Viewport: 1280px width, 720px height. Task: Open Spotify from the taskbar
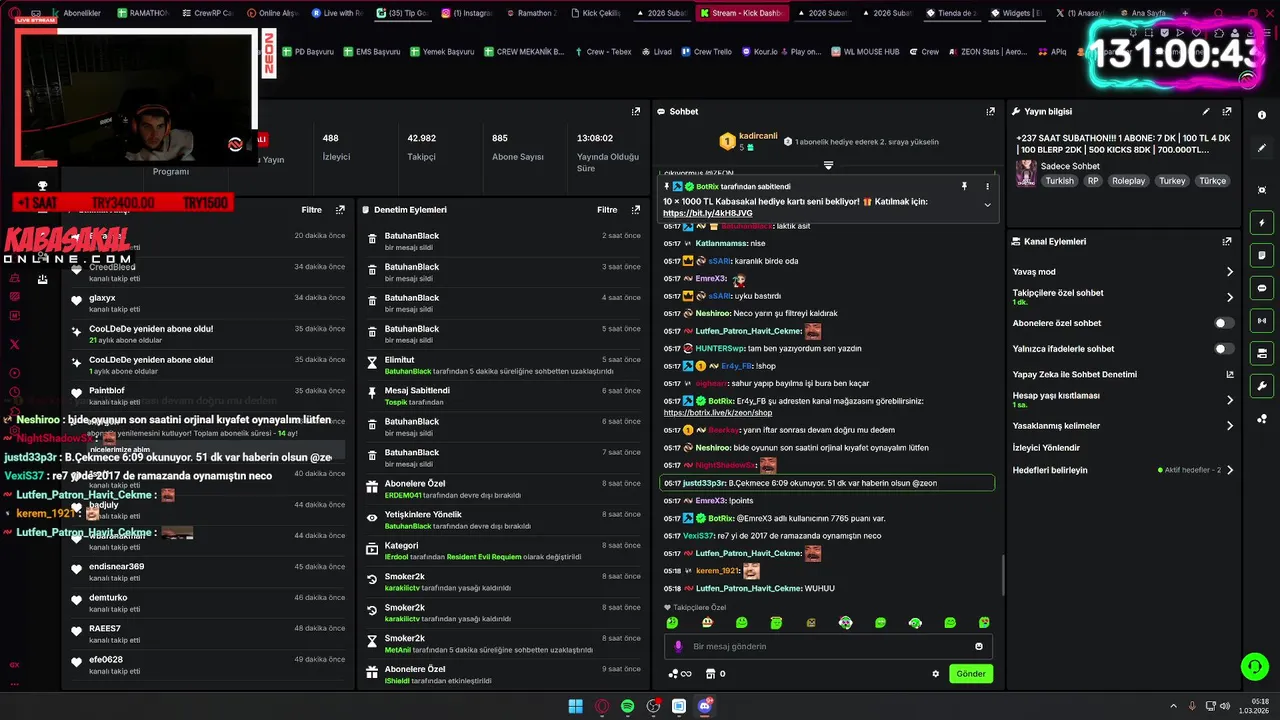(627, 706)
